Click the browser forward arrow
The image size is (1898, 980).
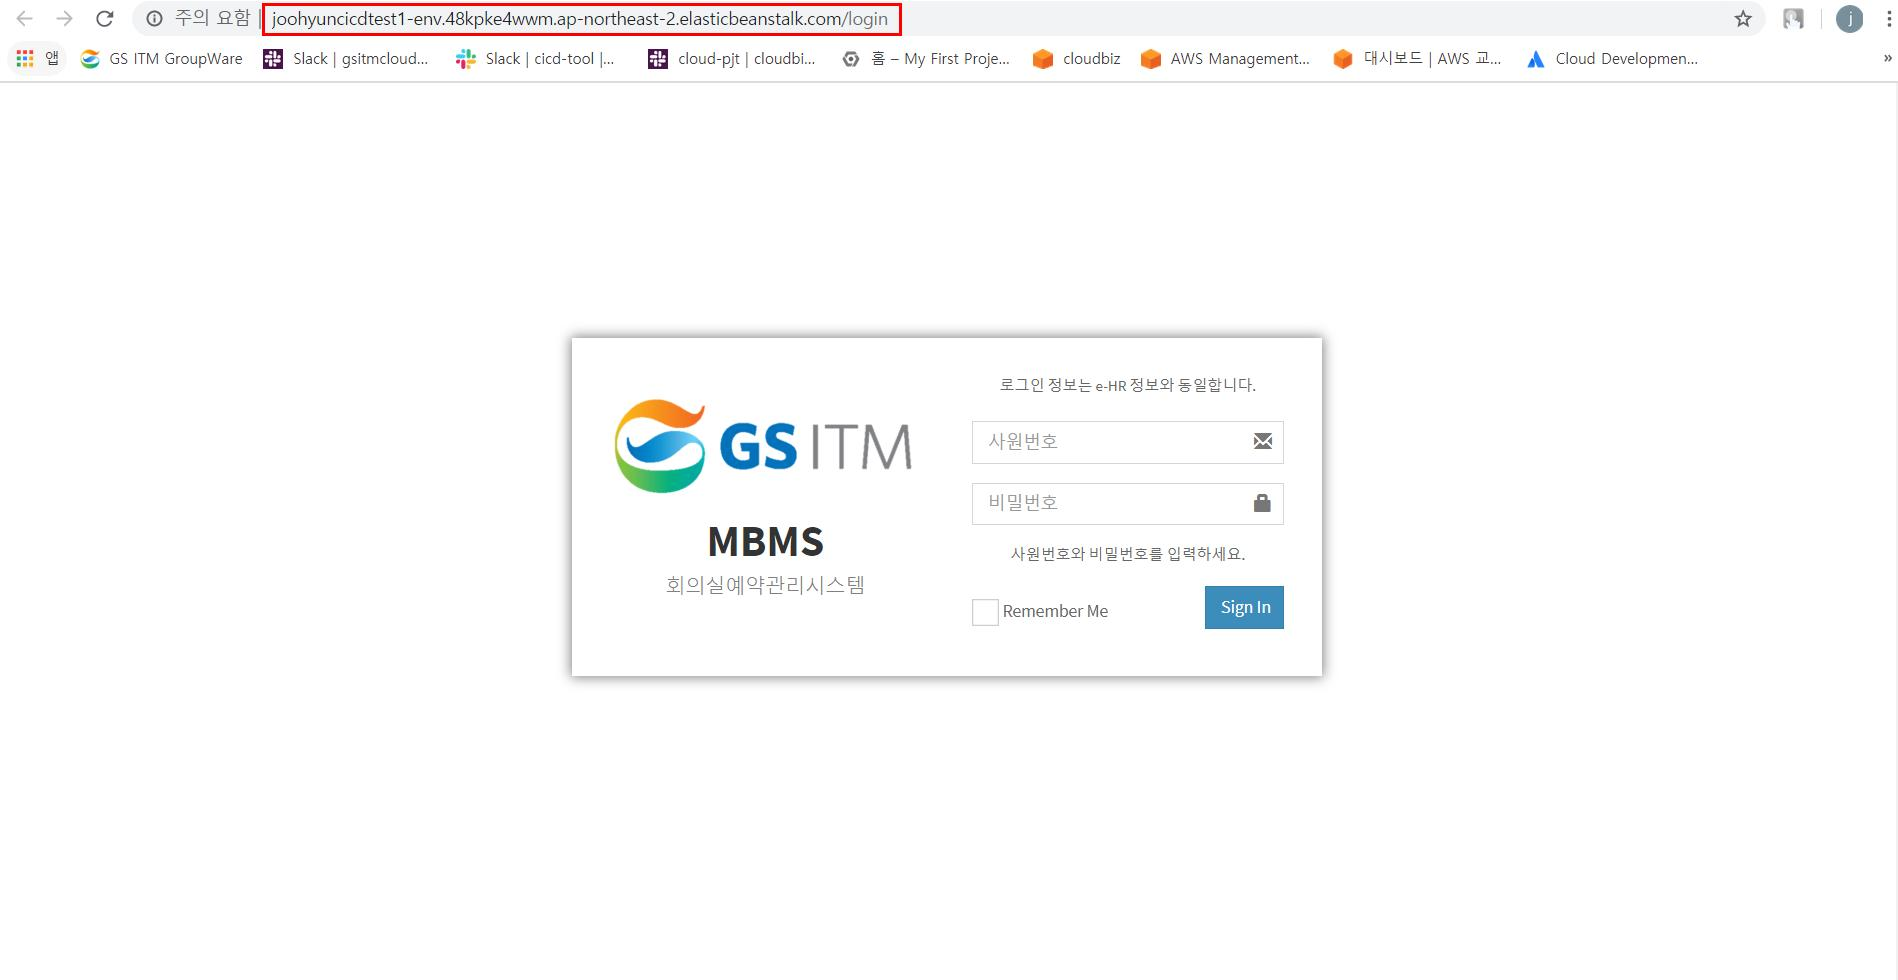click(x=64, y=19)
